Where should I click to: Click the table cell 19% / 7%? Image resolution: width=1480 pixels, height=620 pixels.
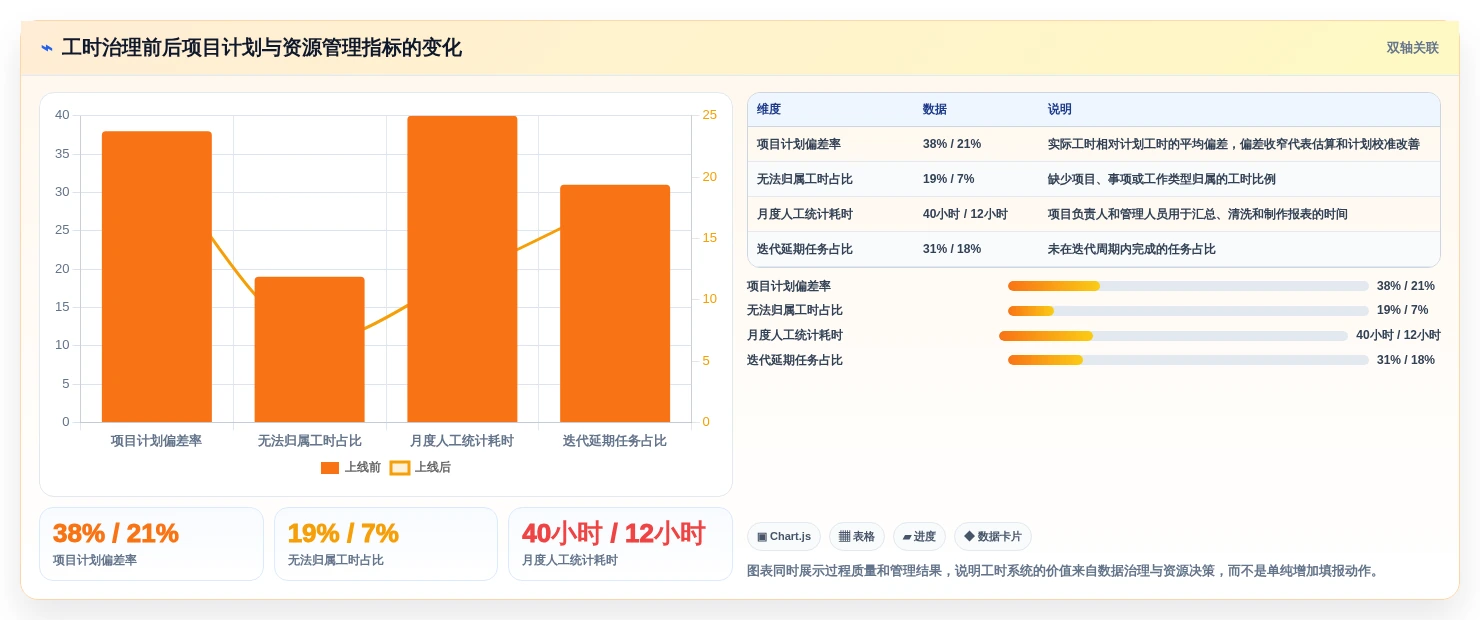point(949,179)
